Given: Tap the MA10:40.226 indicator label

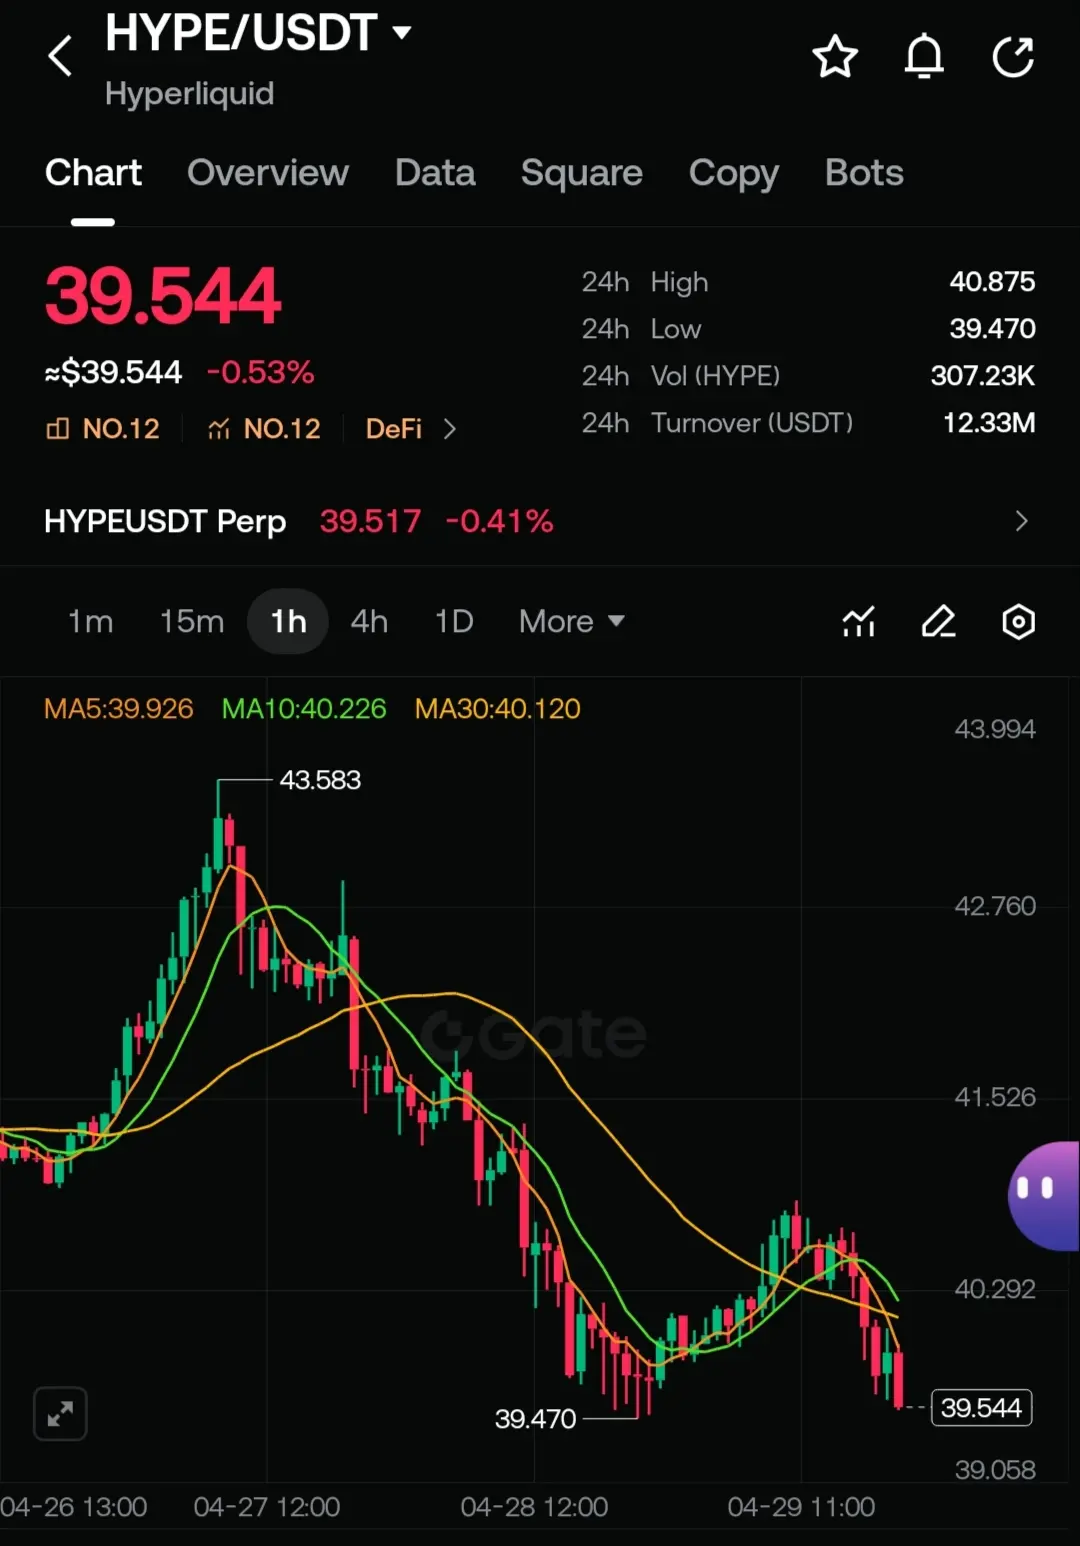Looking at the screenshot, I should [x=304, y=709].
